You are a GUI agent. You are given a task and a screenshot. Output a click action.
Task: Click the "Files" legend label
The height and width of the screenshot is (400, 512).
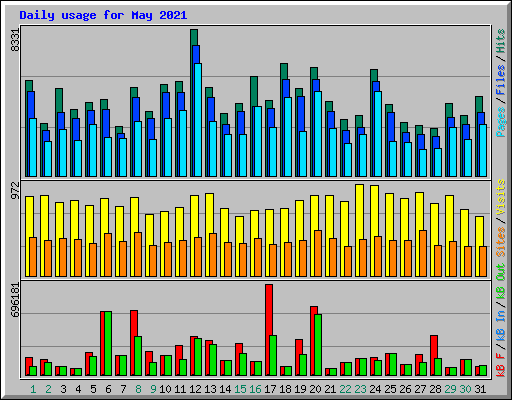(x=501, y=80)
